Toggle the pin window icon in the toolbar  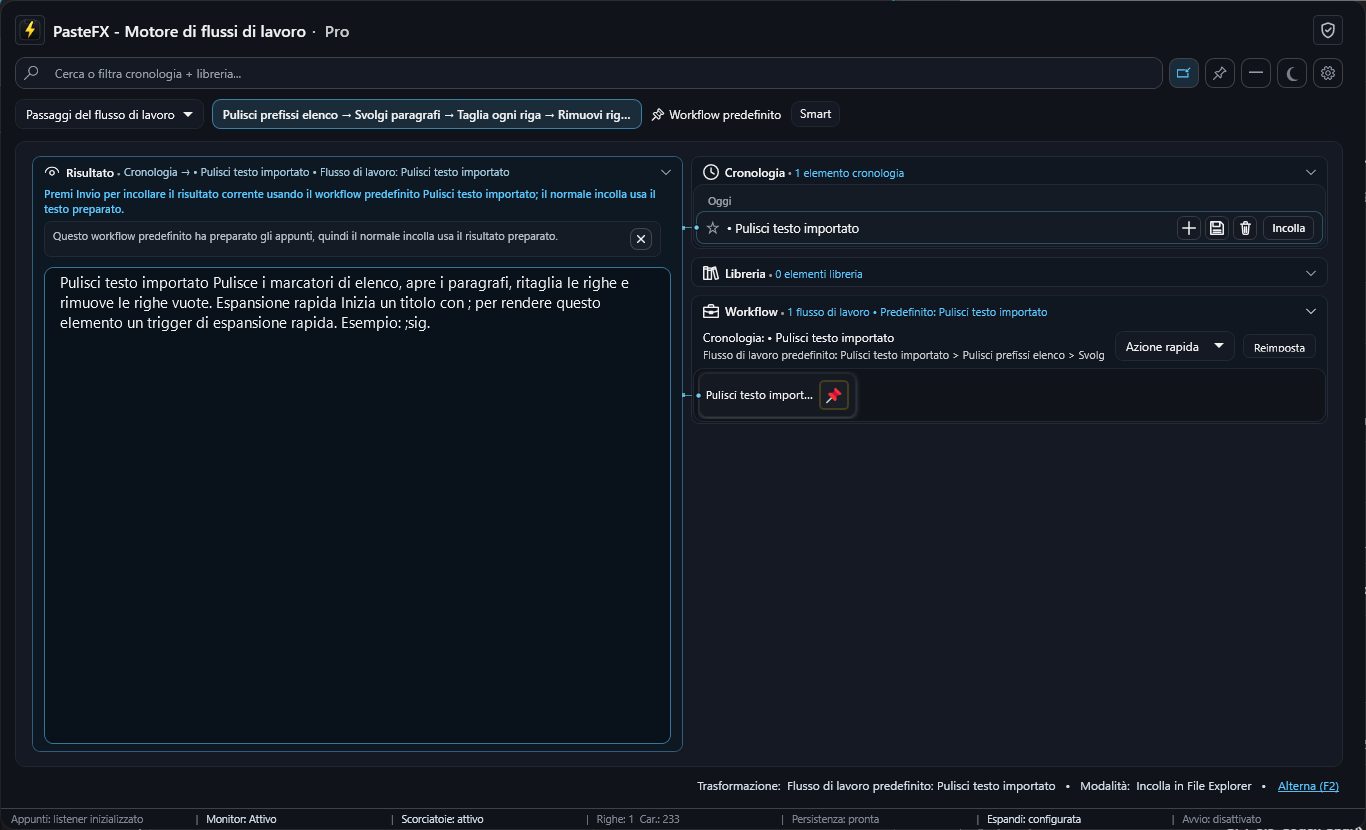1219,73
